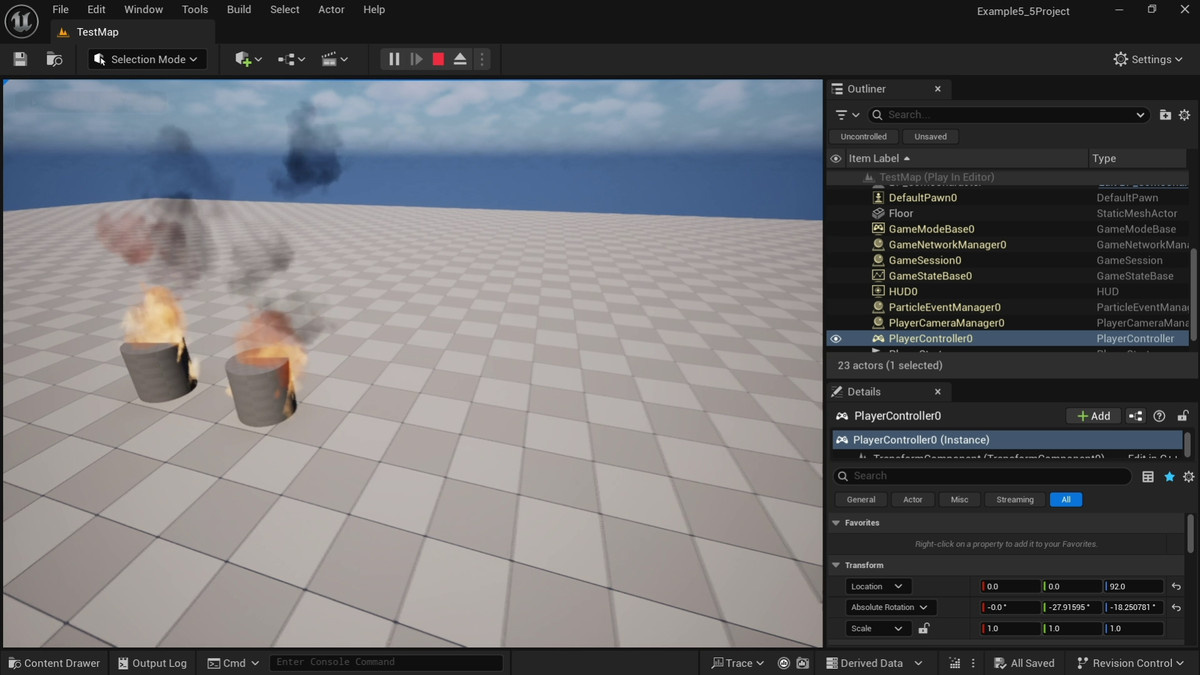1200x675 pixels.
Task: Open the Blueprints toolbar dropdown icon
Action: click(292, 59)
